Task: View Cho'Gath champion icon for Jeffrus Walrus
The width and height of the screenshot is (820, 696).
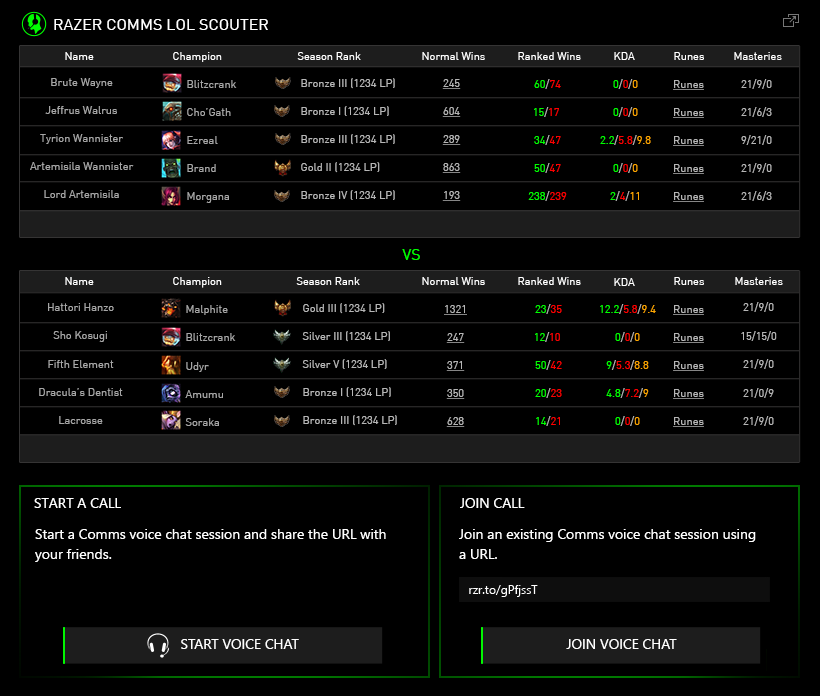Action: 172,112
